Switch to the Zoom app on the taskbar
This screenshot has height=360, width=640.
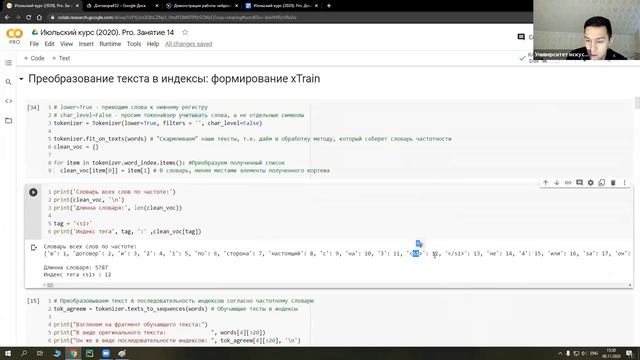click(106, 353)
